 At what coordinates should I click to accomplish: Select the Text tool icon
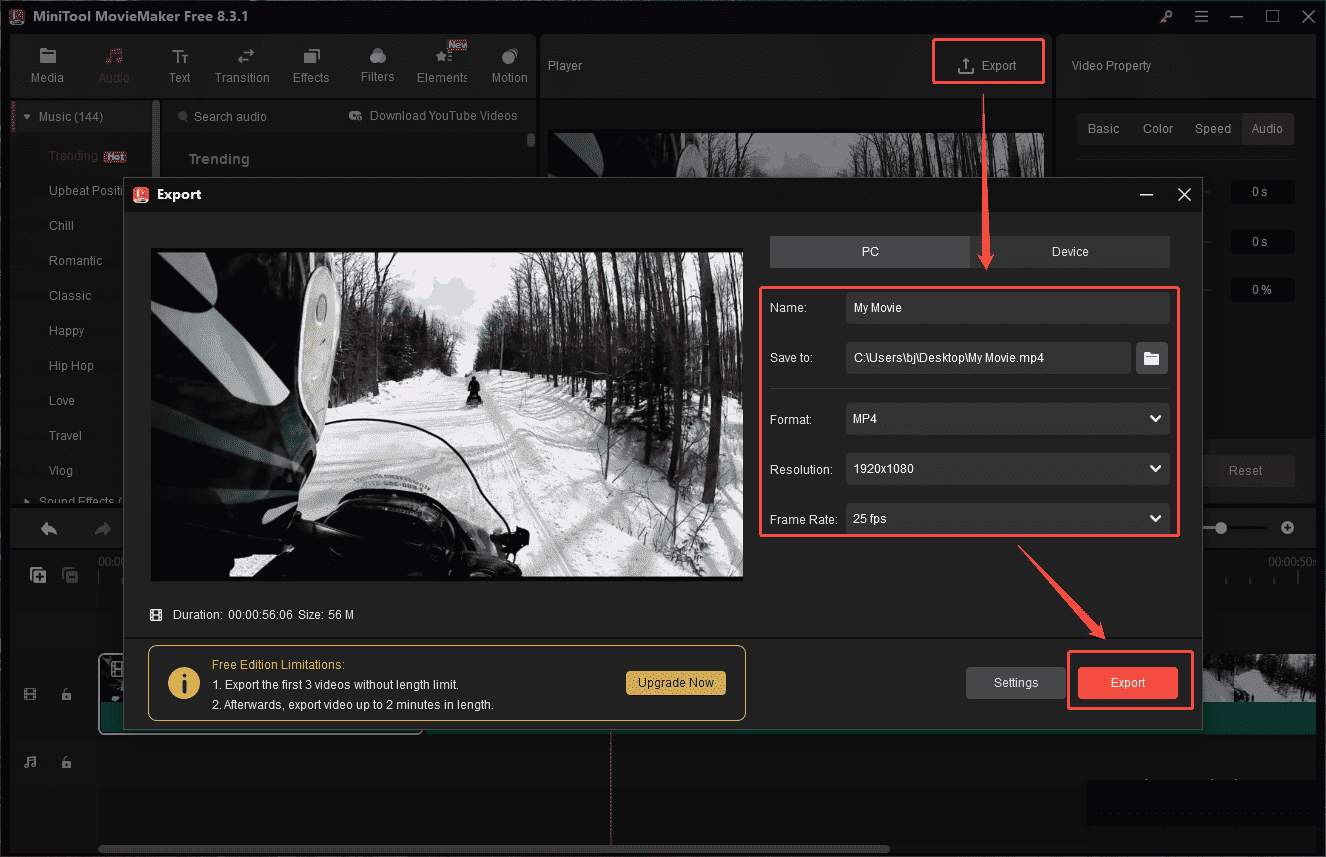(180, 63)
